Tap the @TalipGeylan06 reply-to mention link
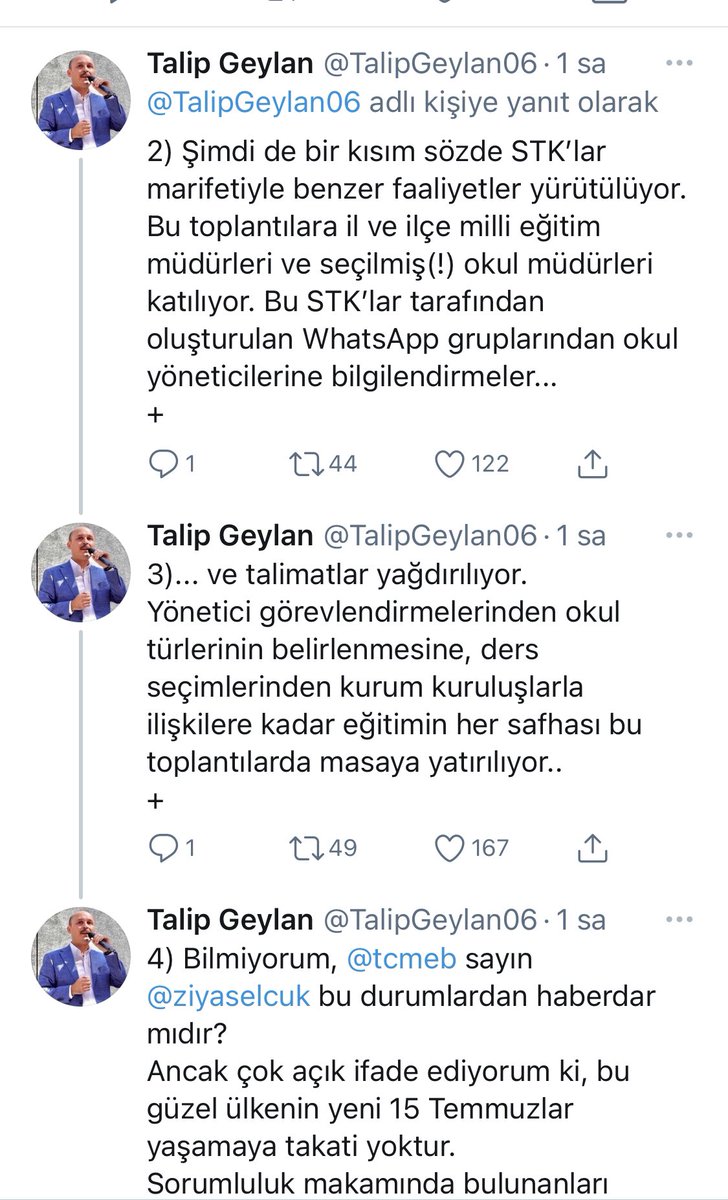The width and height of the screenshot is (728, 1200). coord(254,102)
